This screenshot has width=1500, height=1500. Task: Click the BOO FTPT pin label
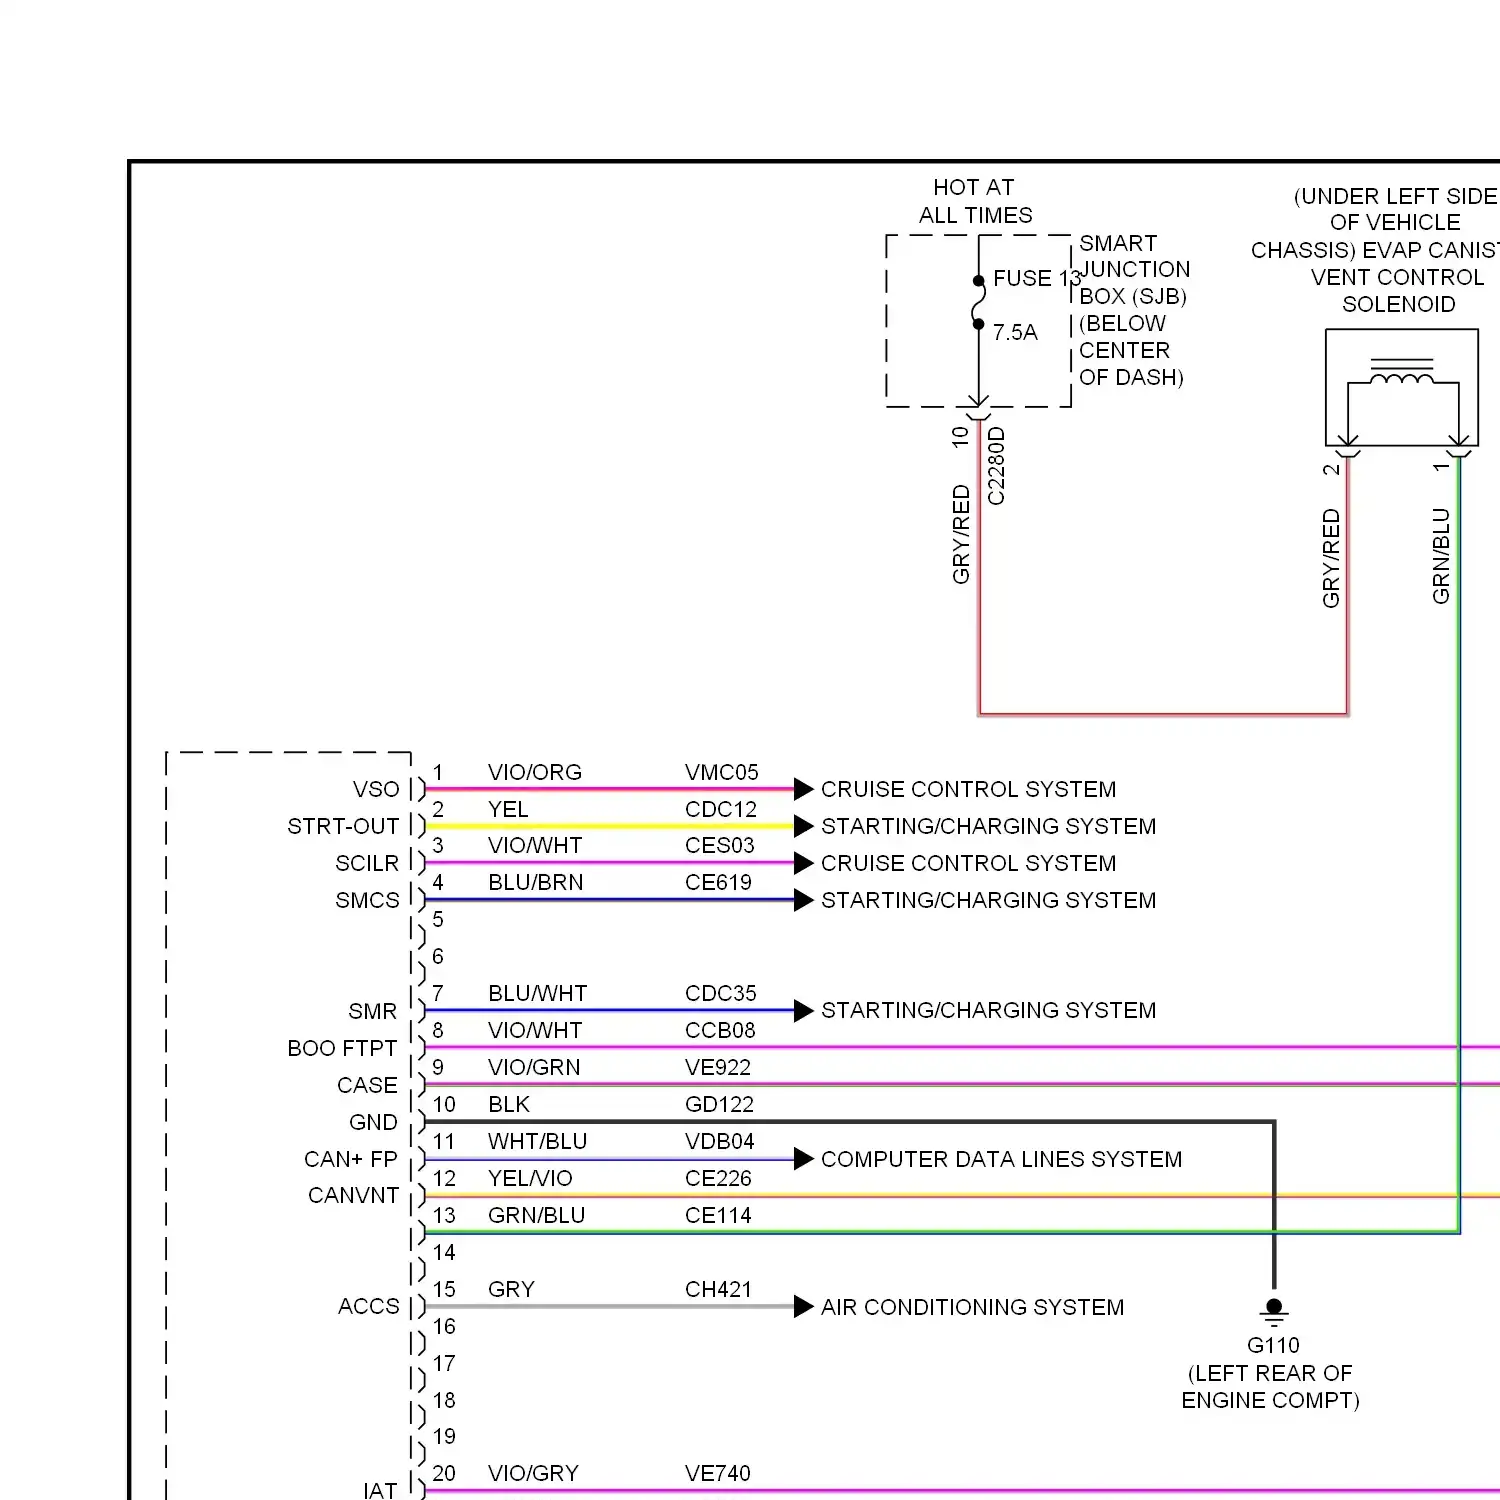342,1048
